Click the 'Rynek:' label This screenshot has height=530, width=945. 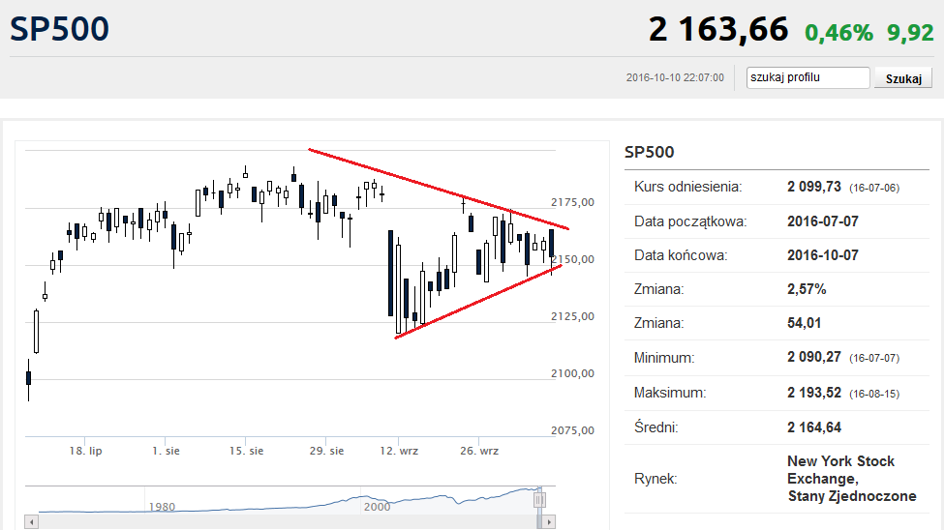tap(656, 479)
